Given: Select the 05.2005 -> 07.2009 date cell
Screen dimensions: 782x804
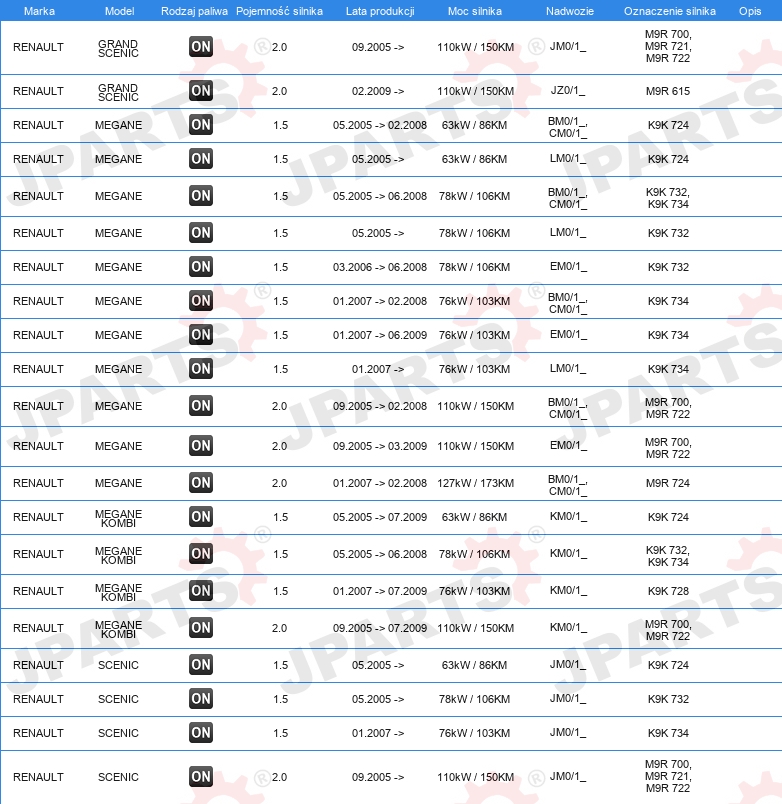Looking at the screenshot, I should (x=379, y=517).
